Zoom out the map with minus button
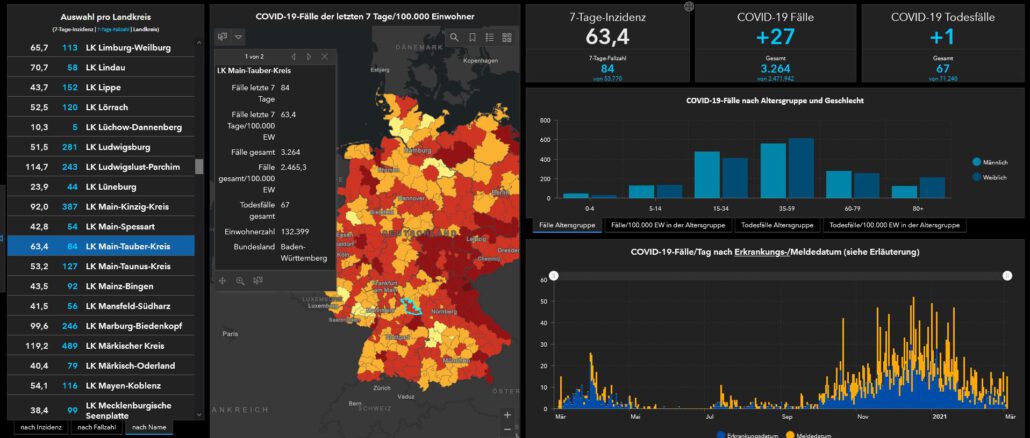The width and height of the screenshot is (1030, 438). click(507, 429)
